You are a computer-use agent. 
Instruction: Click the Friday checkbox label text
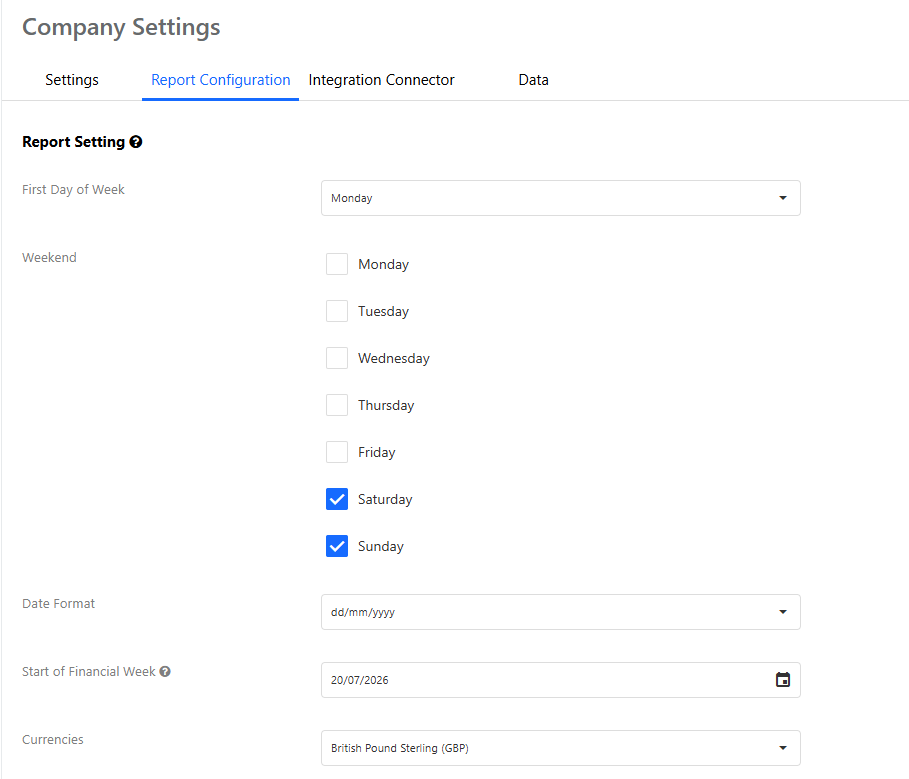coord(376,453)
